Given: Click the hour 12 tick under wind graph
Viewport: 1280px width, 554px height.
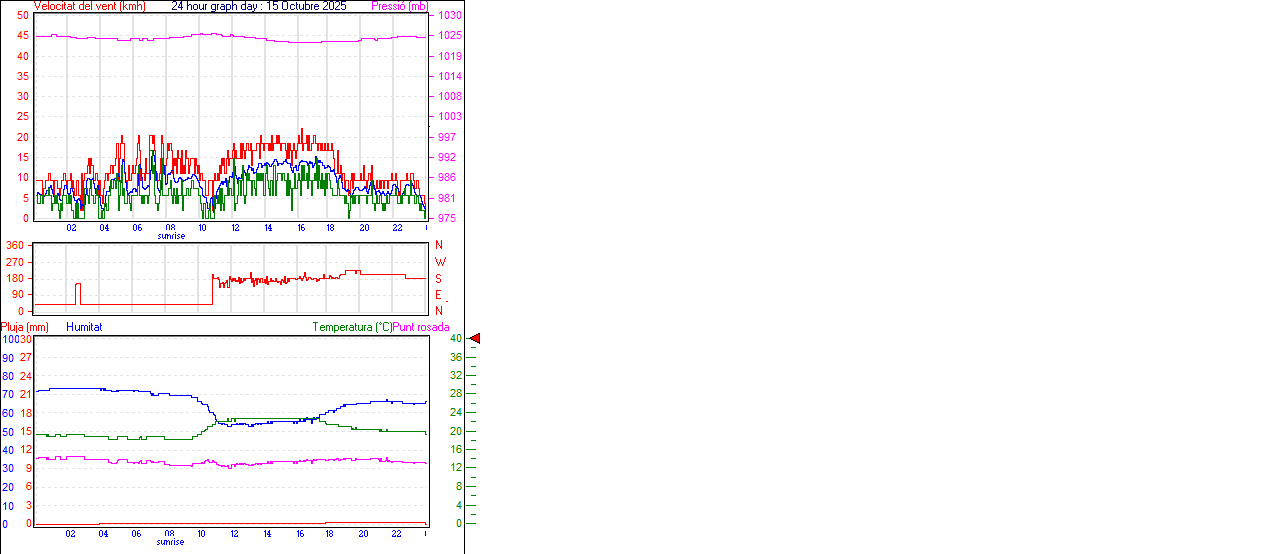Looking at the screenshot, I should click(235, 228).
